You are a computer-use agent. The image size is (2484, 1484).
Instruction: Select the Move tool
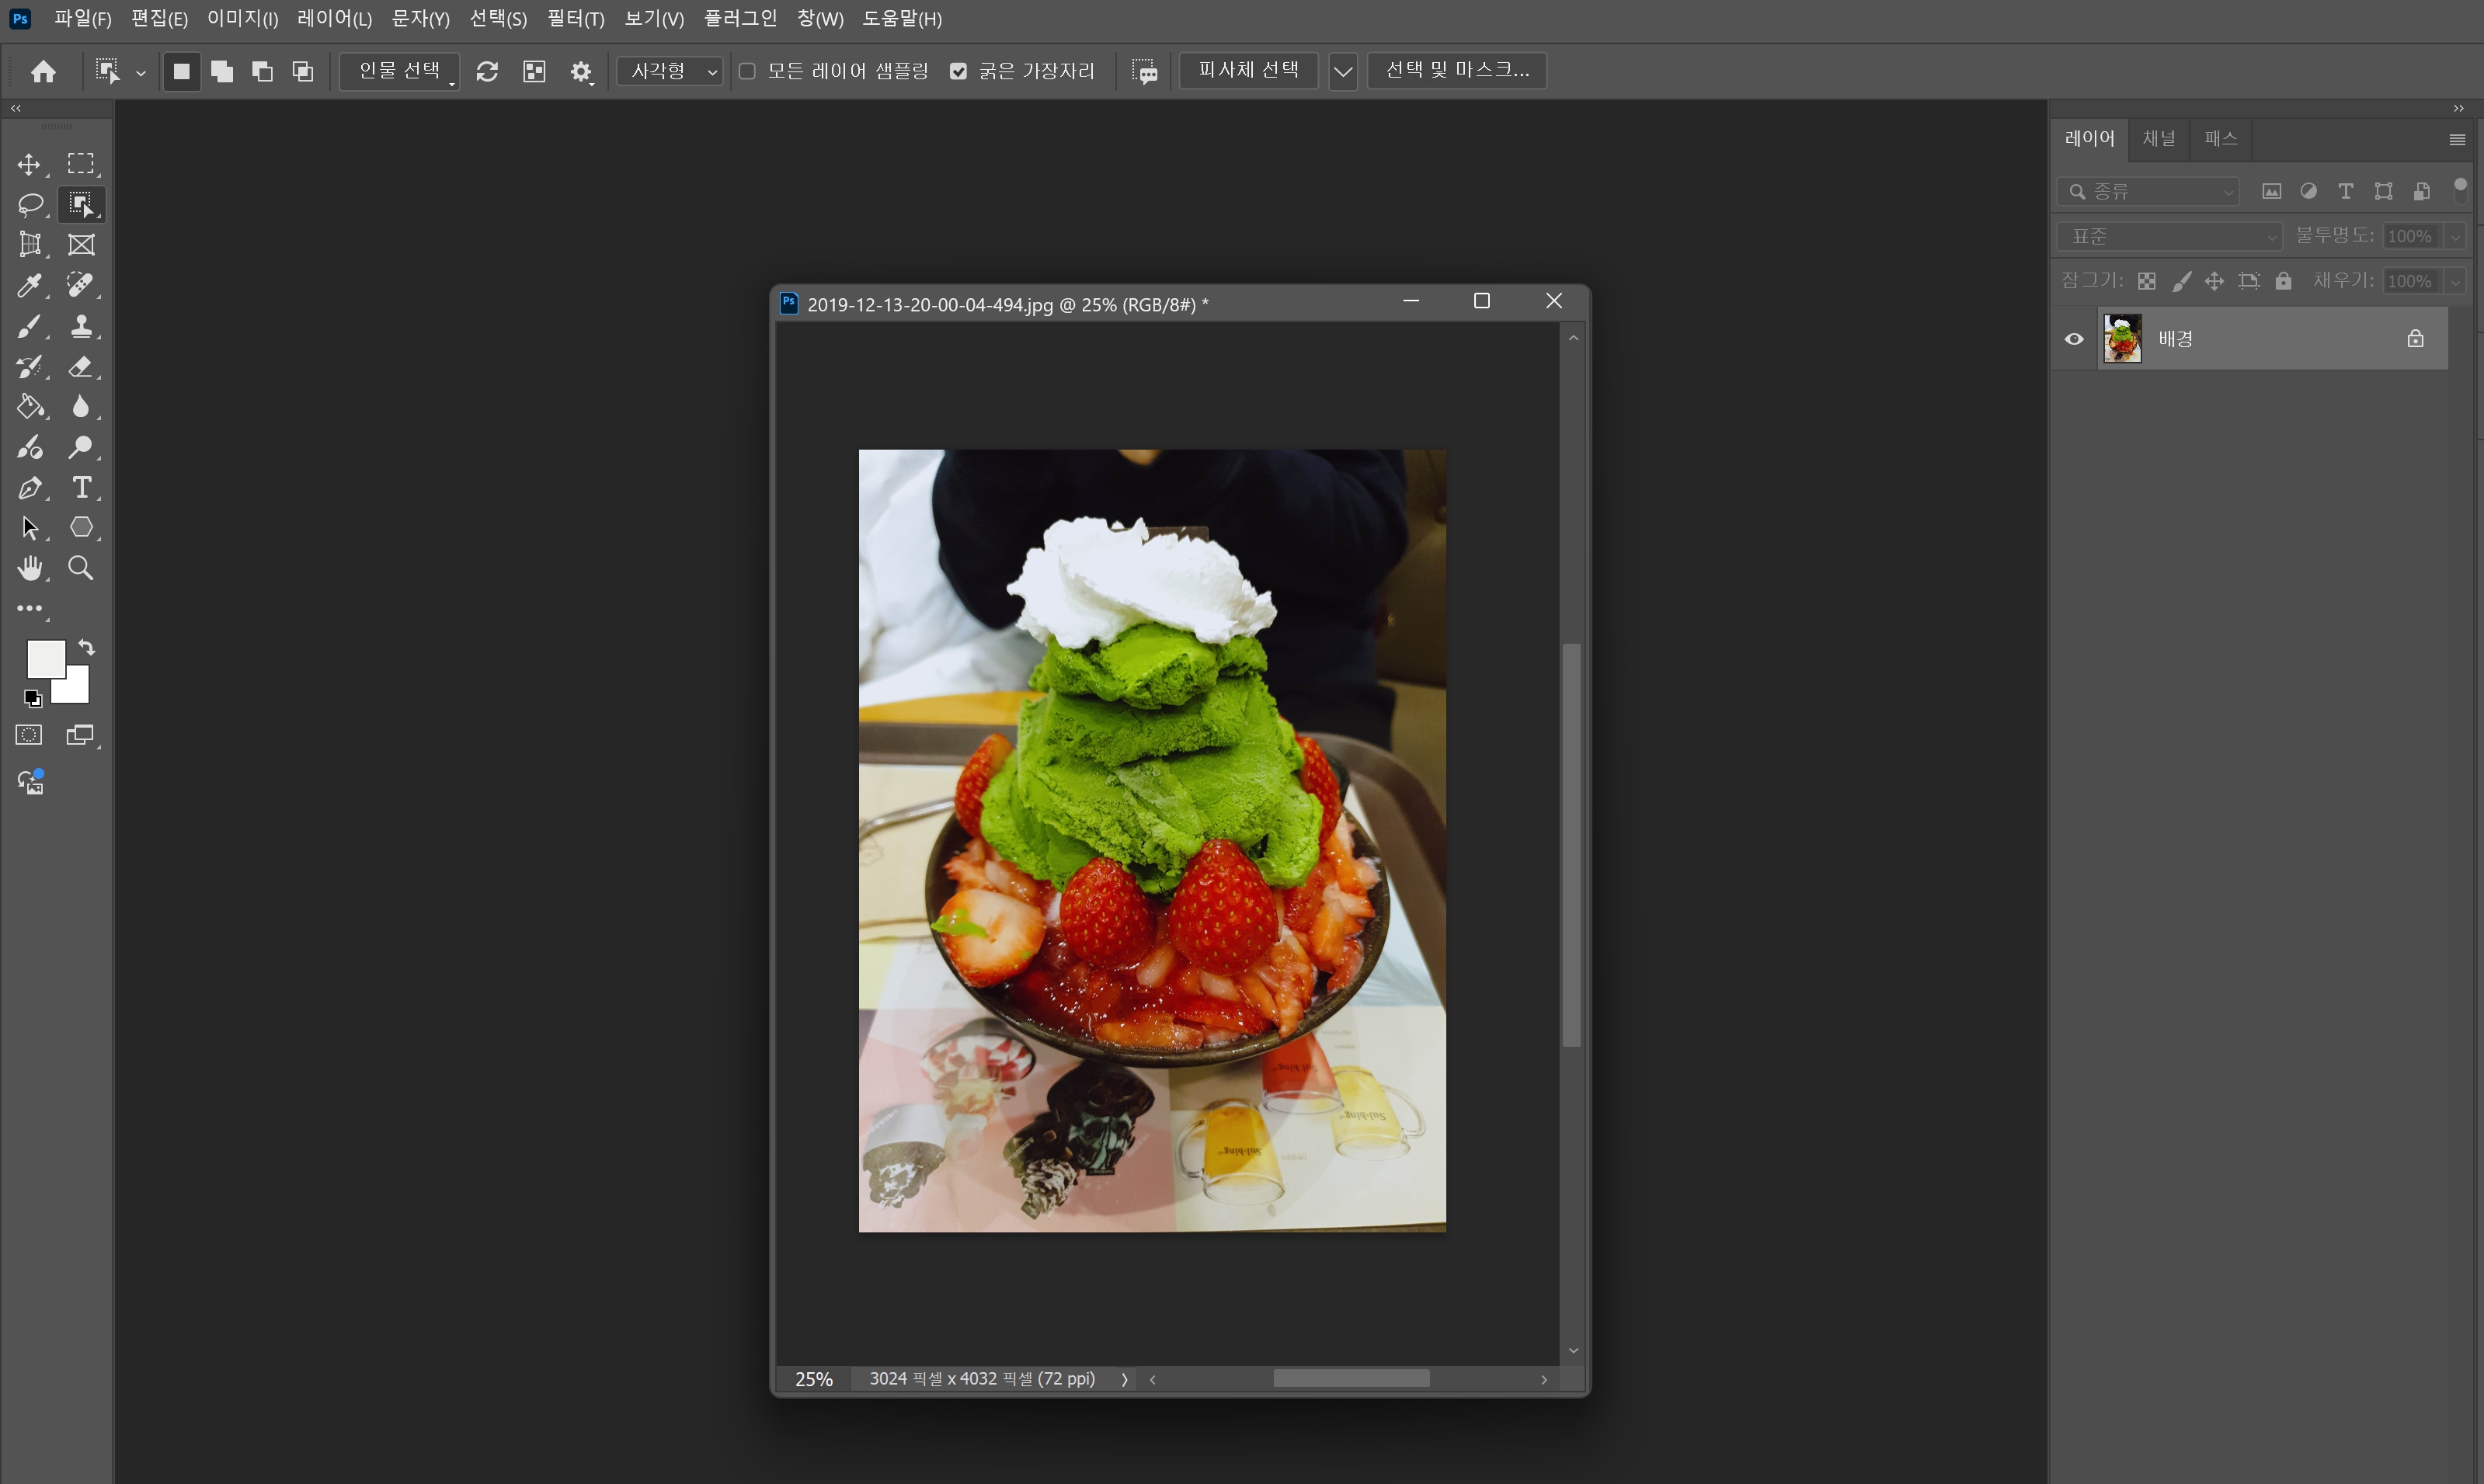point(29,164)
